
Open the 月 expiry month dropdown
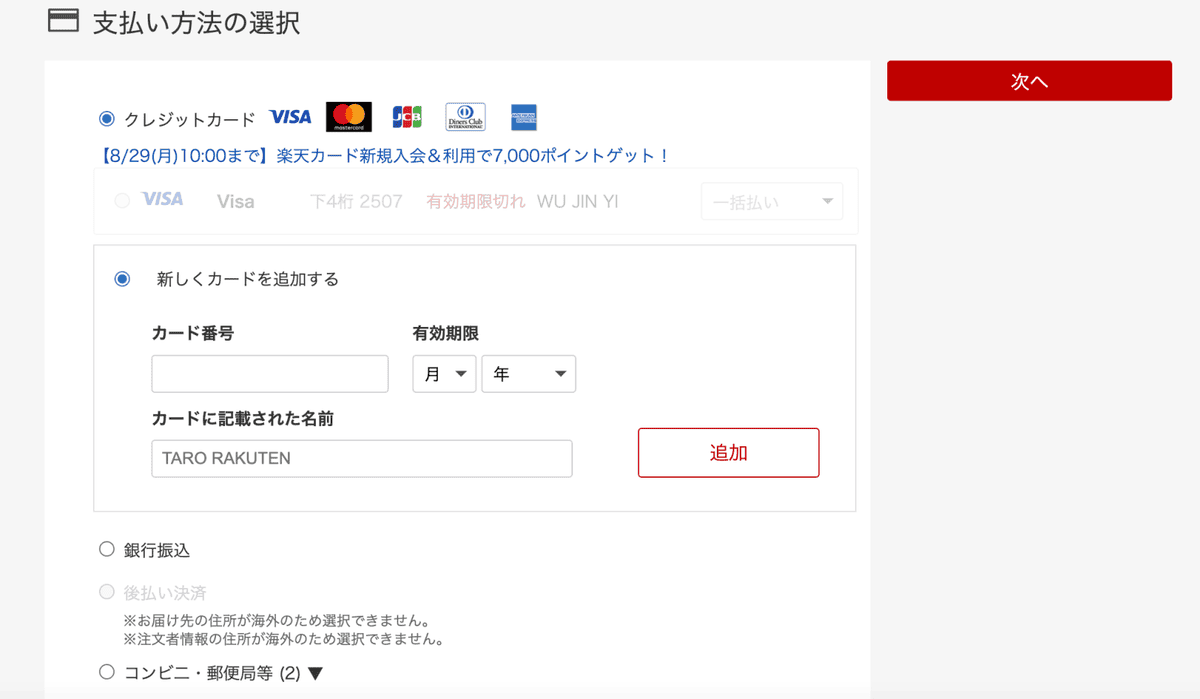[x=444, y=374]
